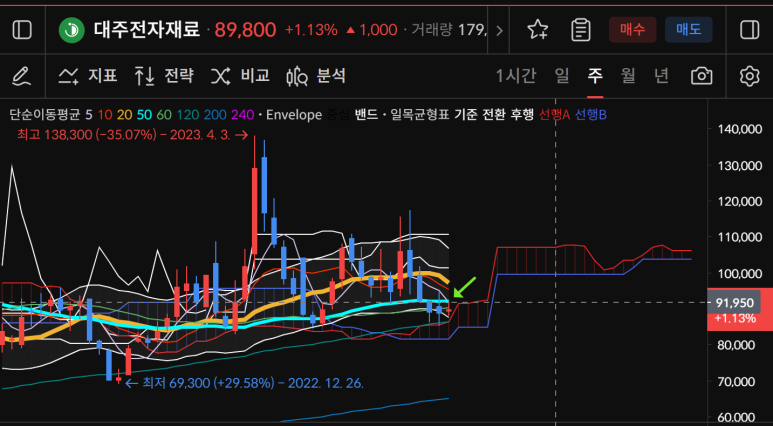The image size is (773, 426).
Task: Click the 140,000 price axis label
Action: [x=738, y=129]
